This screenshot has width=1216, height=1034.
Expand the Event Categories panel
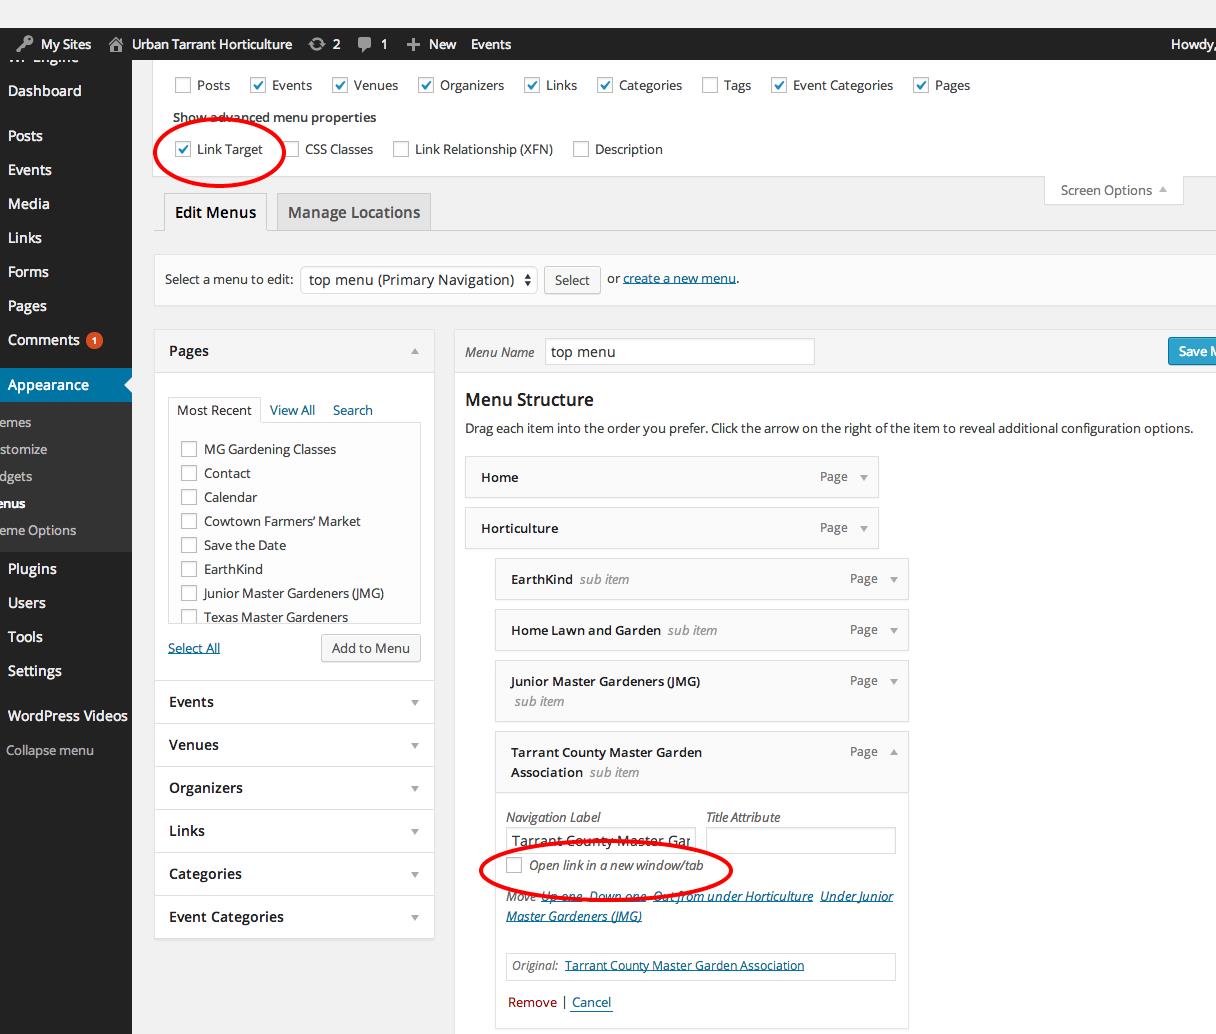click(415, 917)
